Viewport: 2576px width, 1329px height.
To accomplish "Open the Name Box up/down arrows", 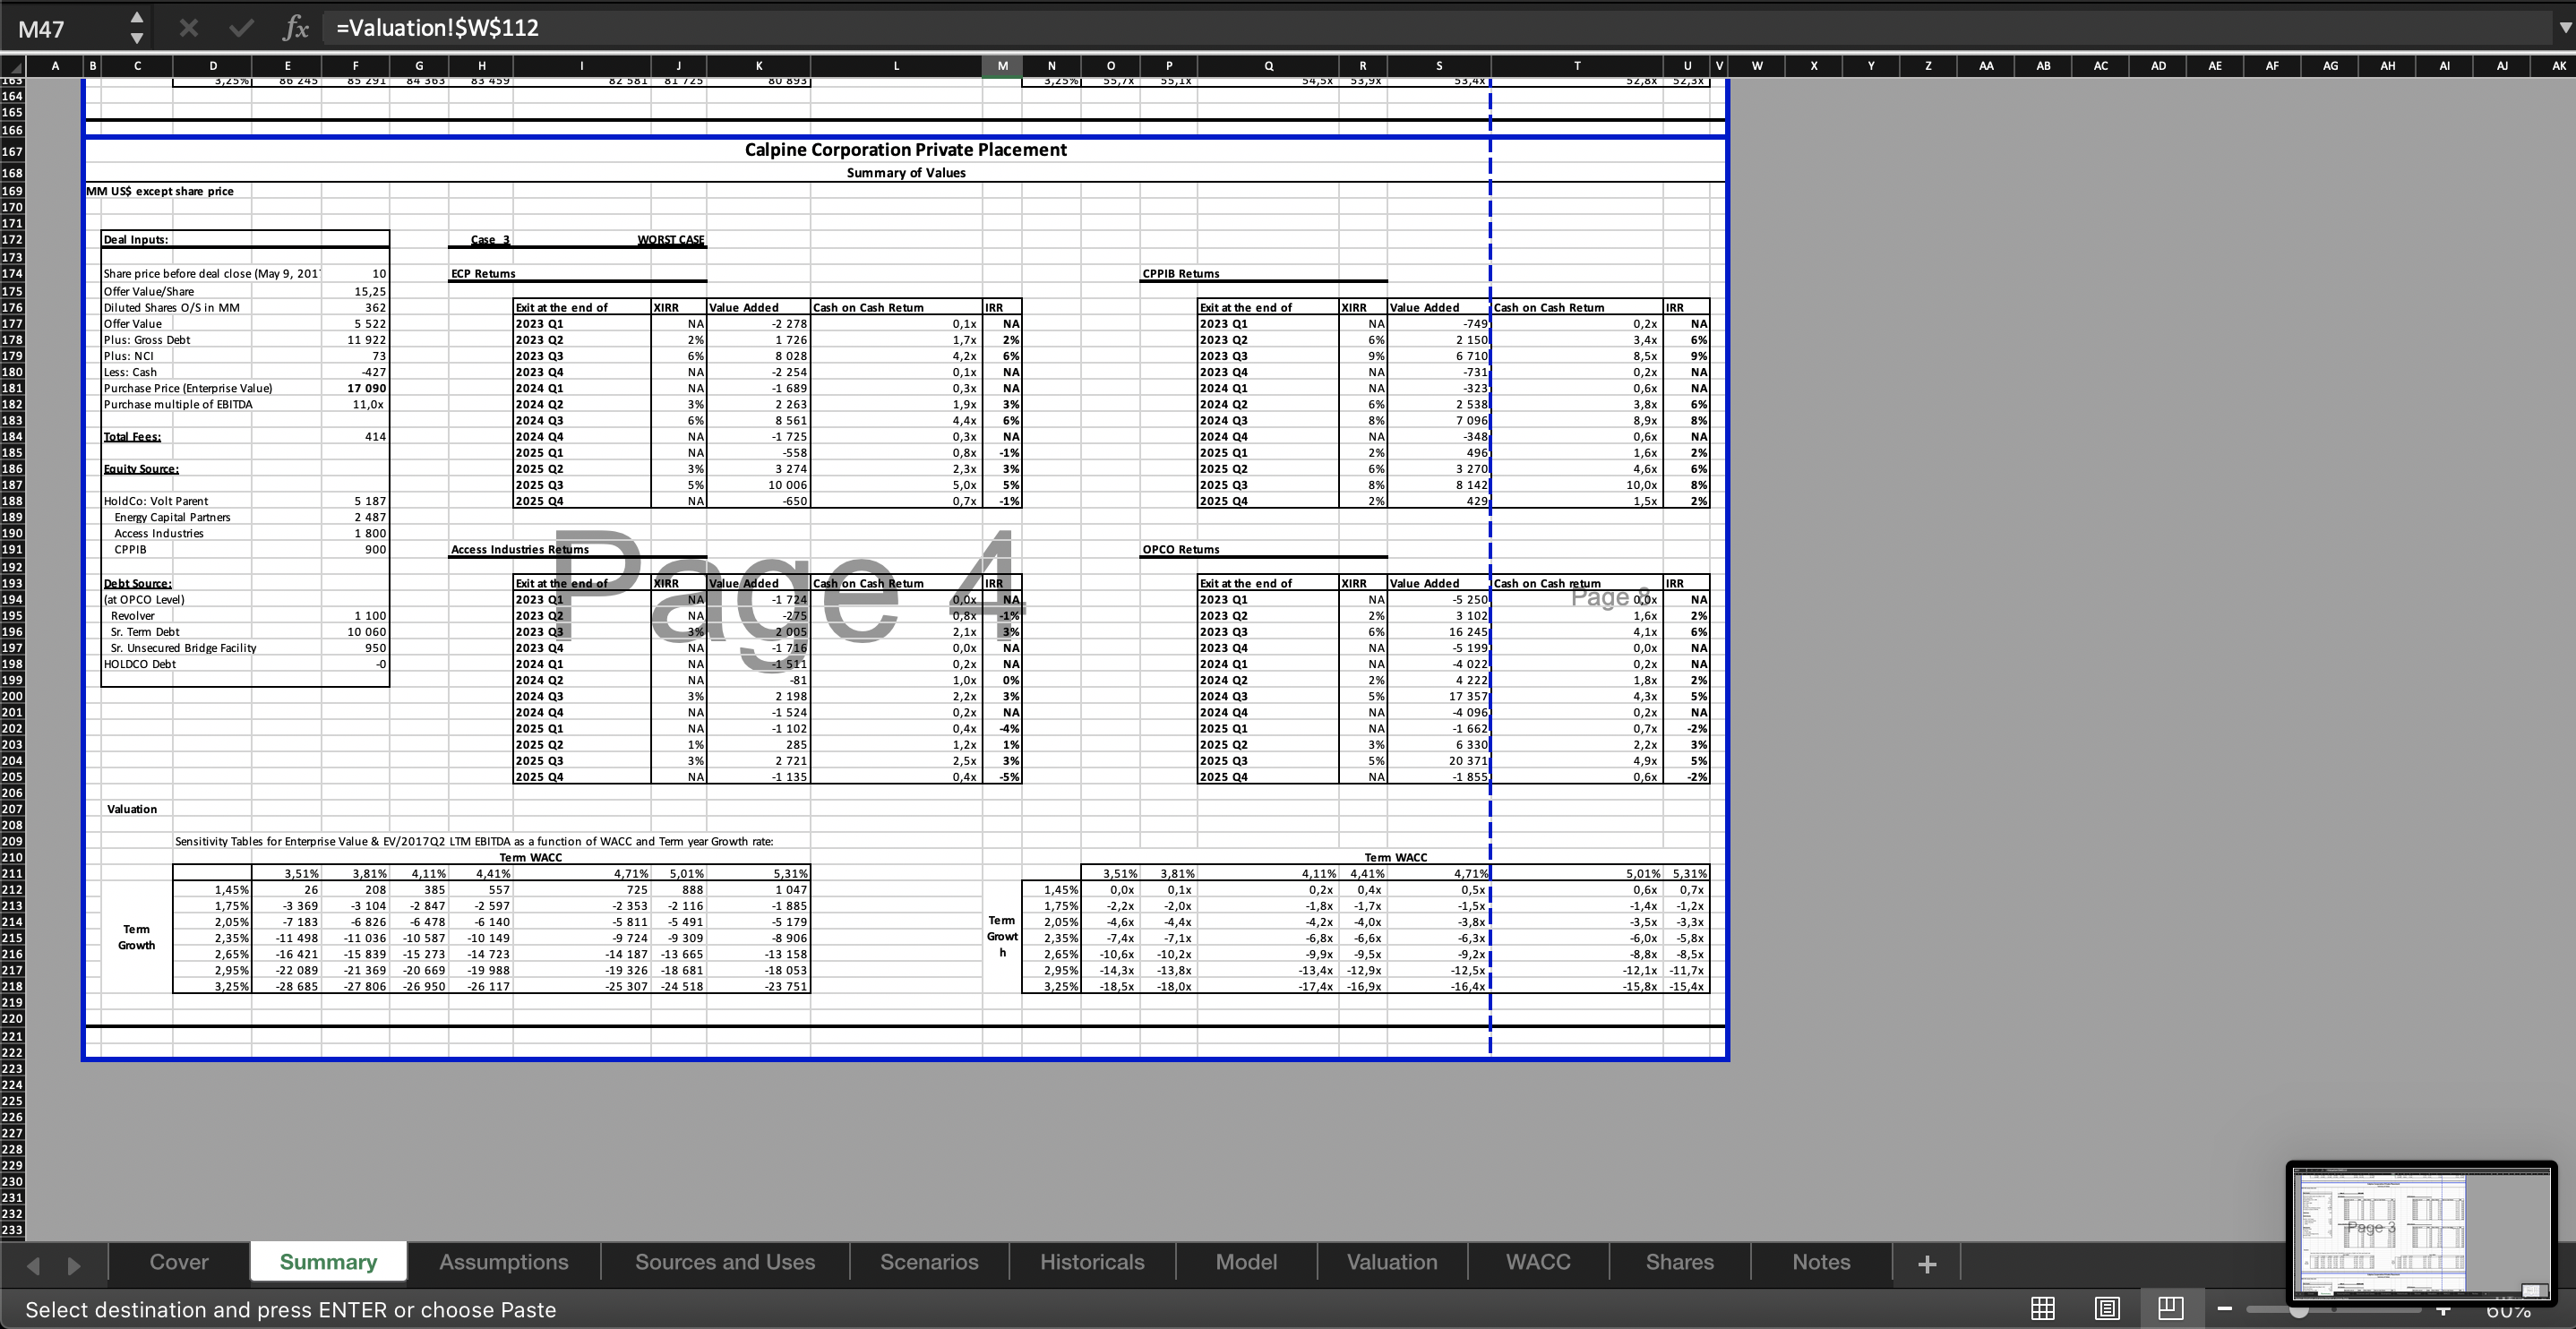I will click(137, 28).
